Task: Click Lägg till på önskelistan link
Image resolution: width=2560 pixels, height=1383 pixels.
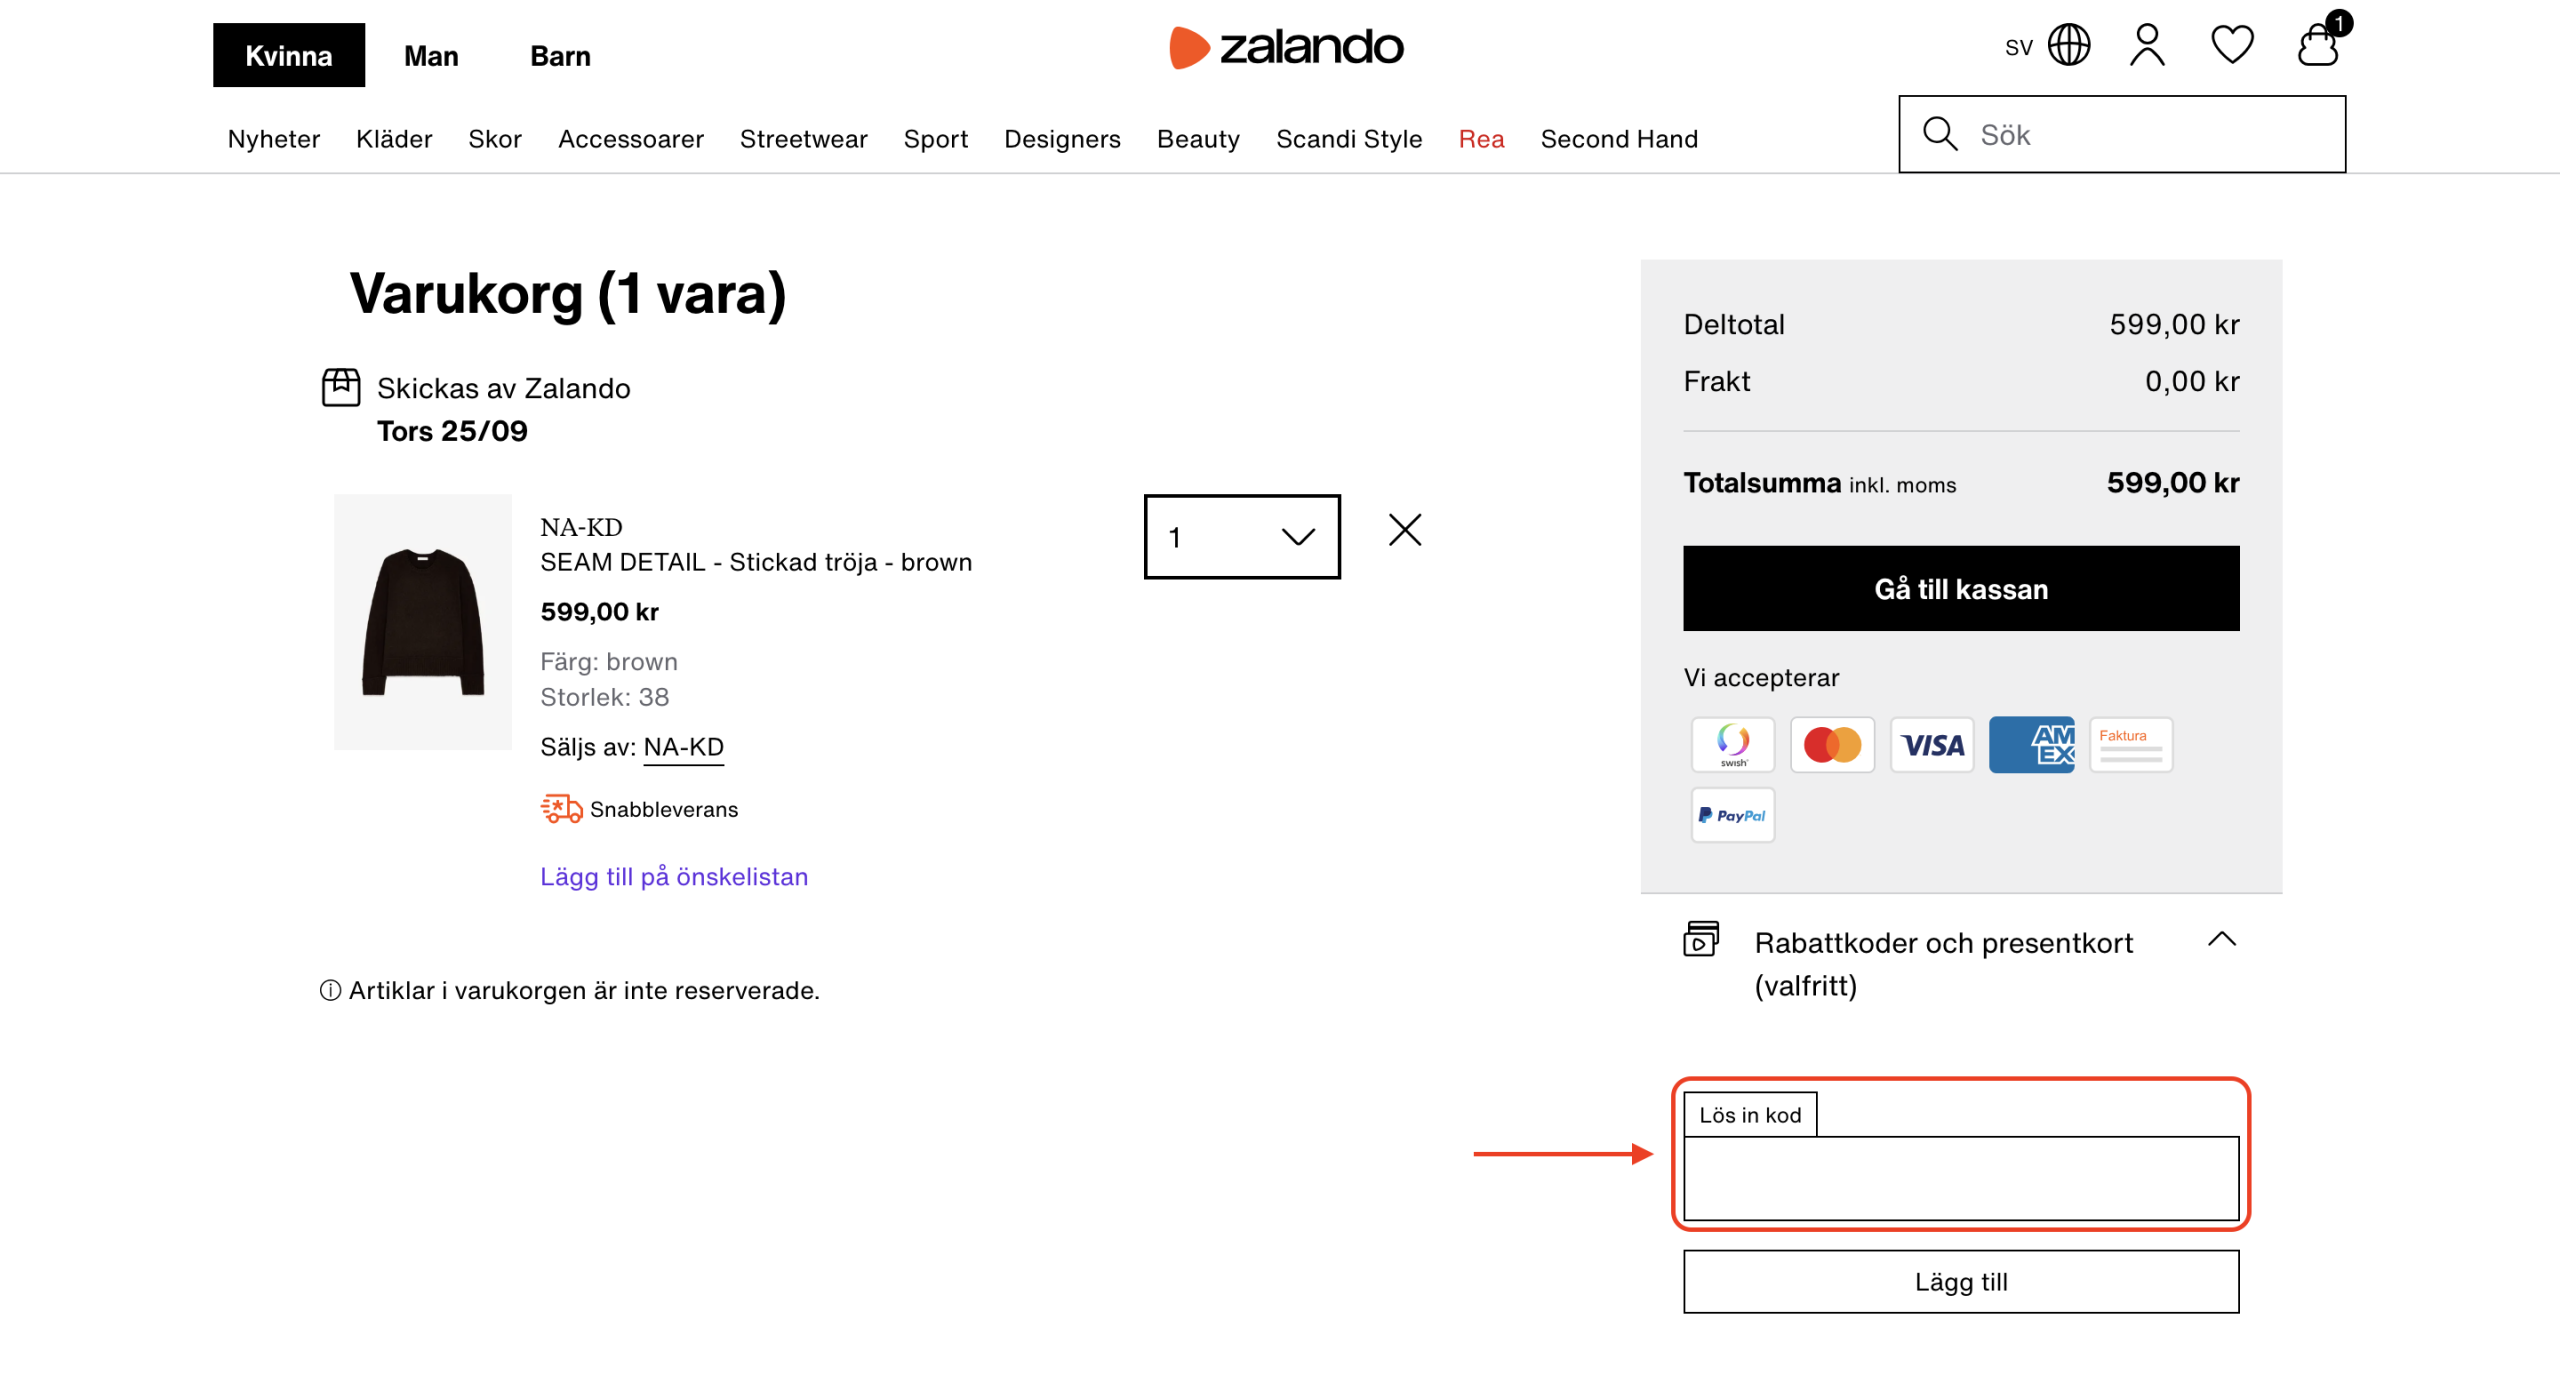Action: coord(674,877)
